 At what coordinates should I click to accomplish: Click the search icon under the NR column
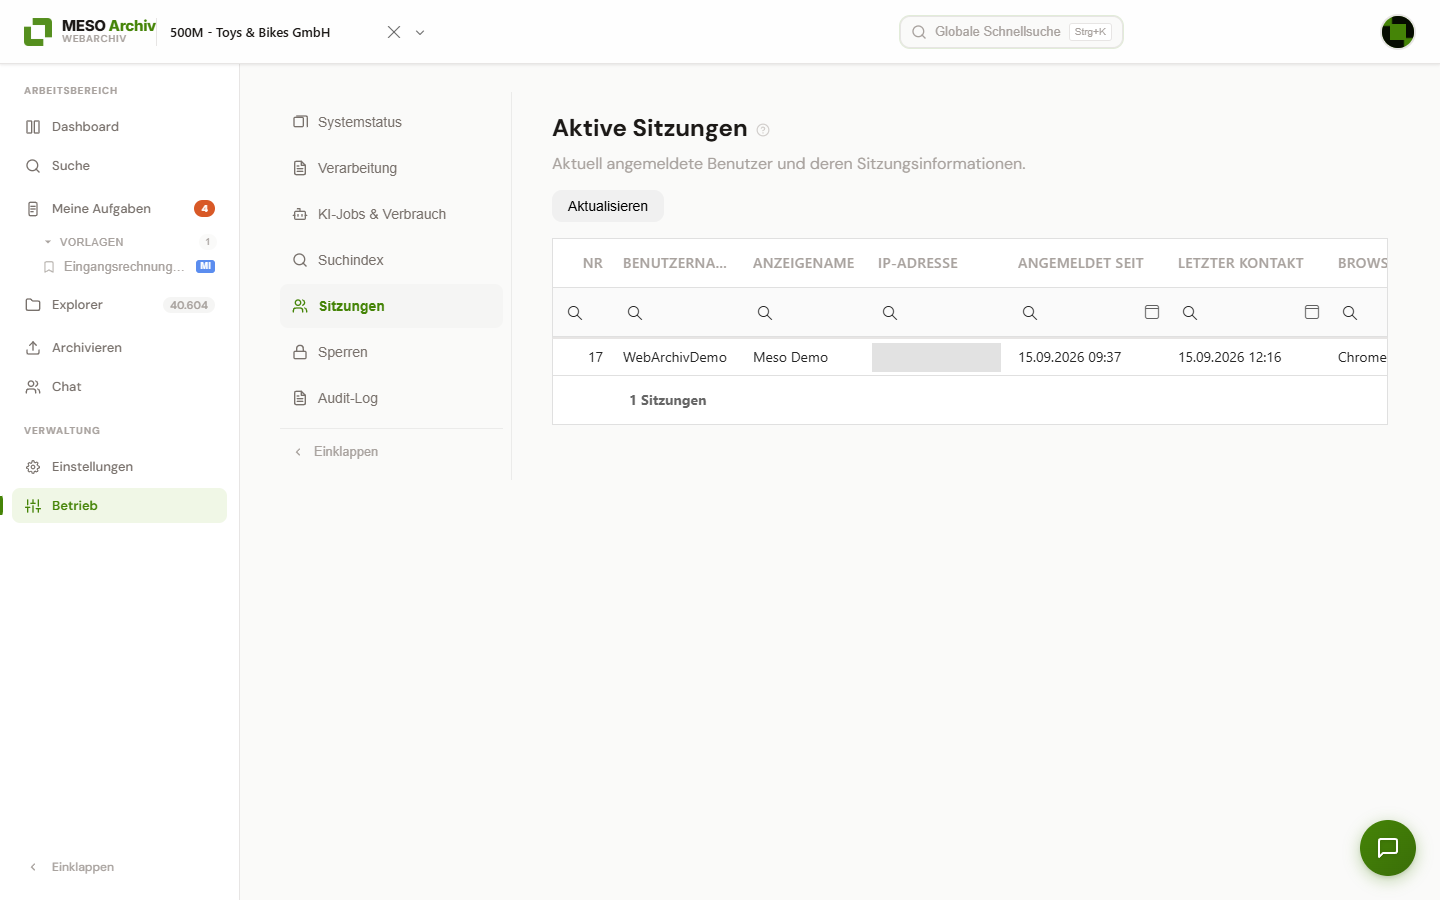tap(575, 313)
